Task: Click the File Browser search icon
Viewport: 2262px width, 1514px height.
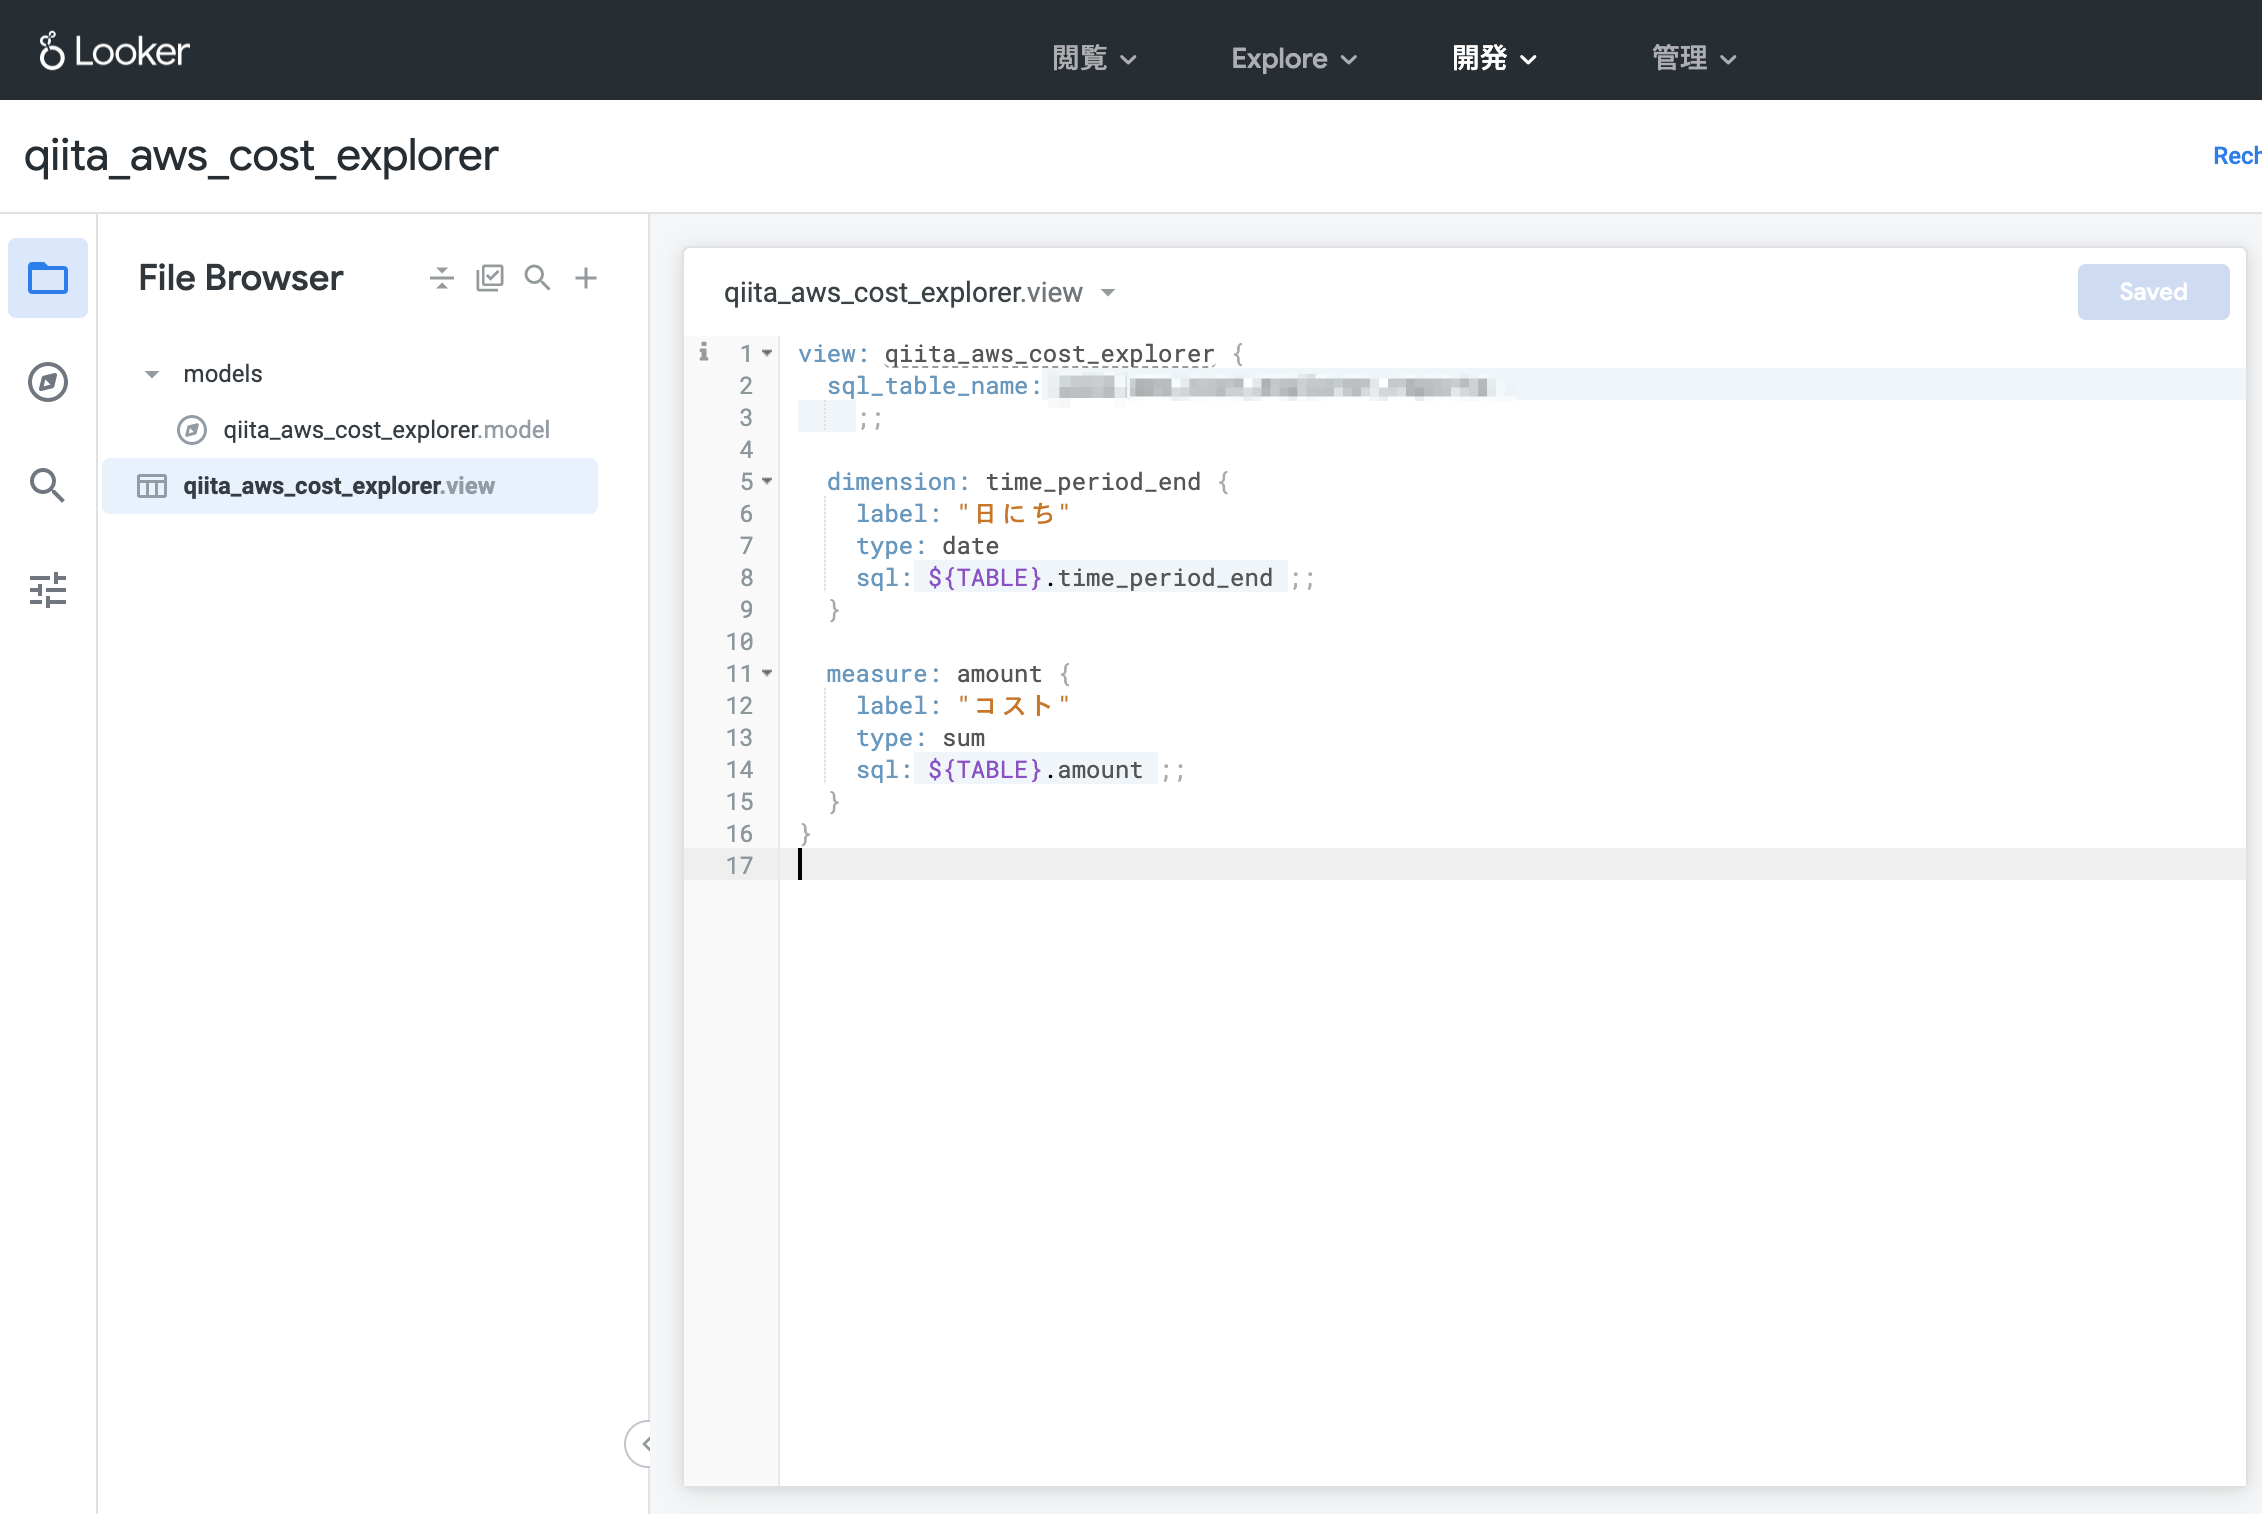Action: pyautogui.click(x=538, y=278)
